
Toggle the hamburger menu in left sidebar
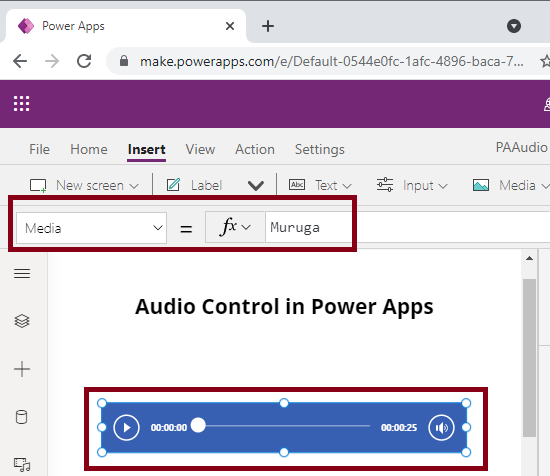[x=22, y=273]
